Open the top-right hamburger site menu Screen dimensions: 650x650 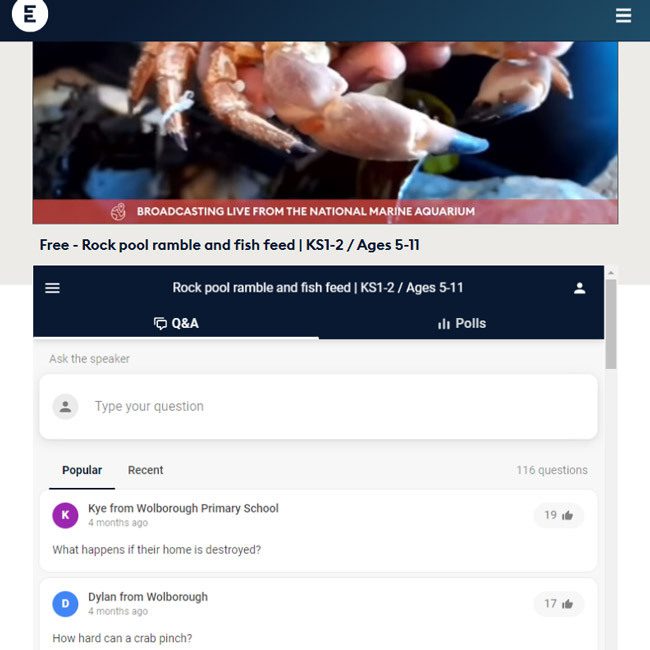[x=623, y=16]
